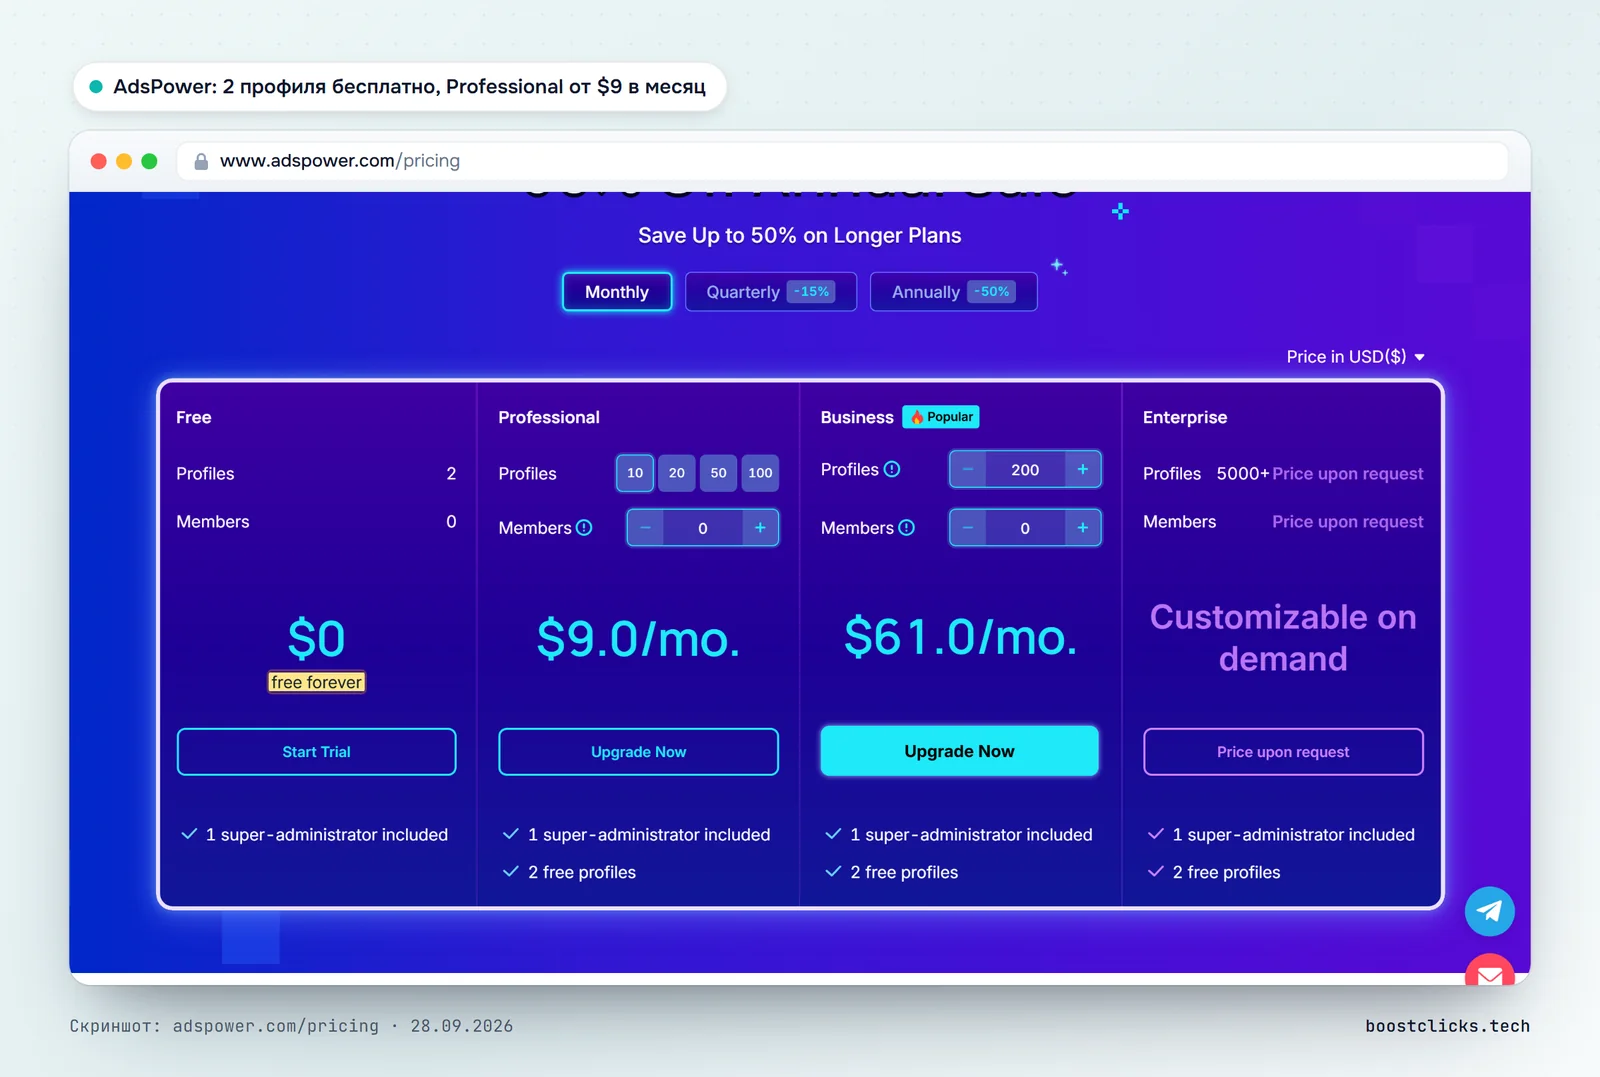Switch to Monthly billing tab
This screenshot has width=1600, height=1077.
617,292
